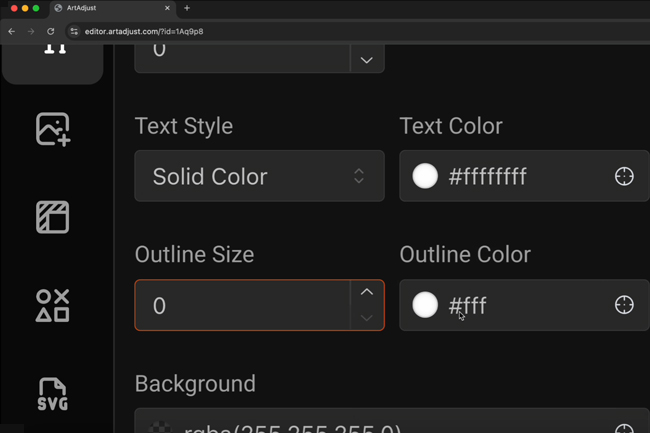Open the shapes tool in sidebar
This screenshot has height=433, width=650.
tap(52, 305)
